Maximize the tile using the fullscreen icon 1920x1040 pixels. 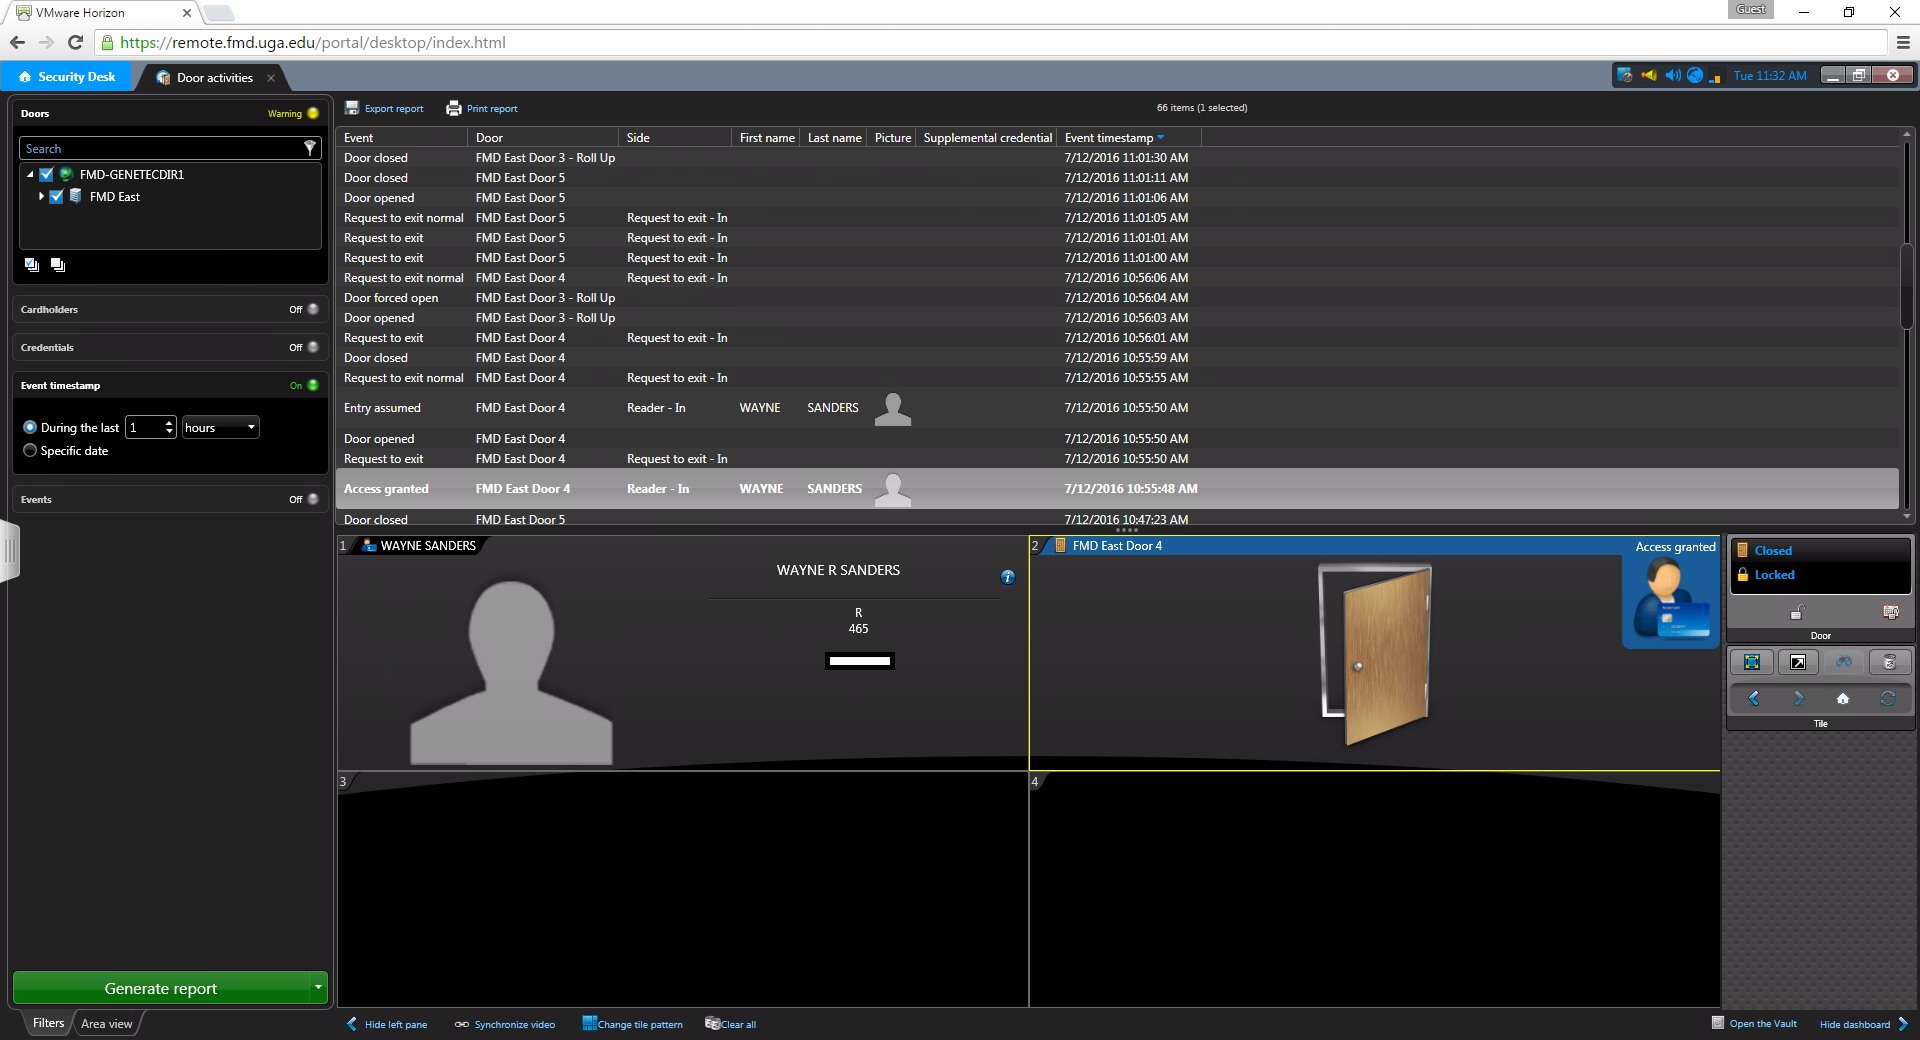point(1752,662)
